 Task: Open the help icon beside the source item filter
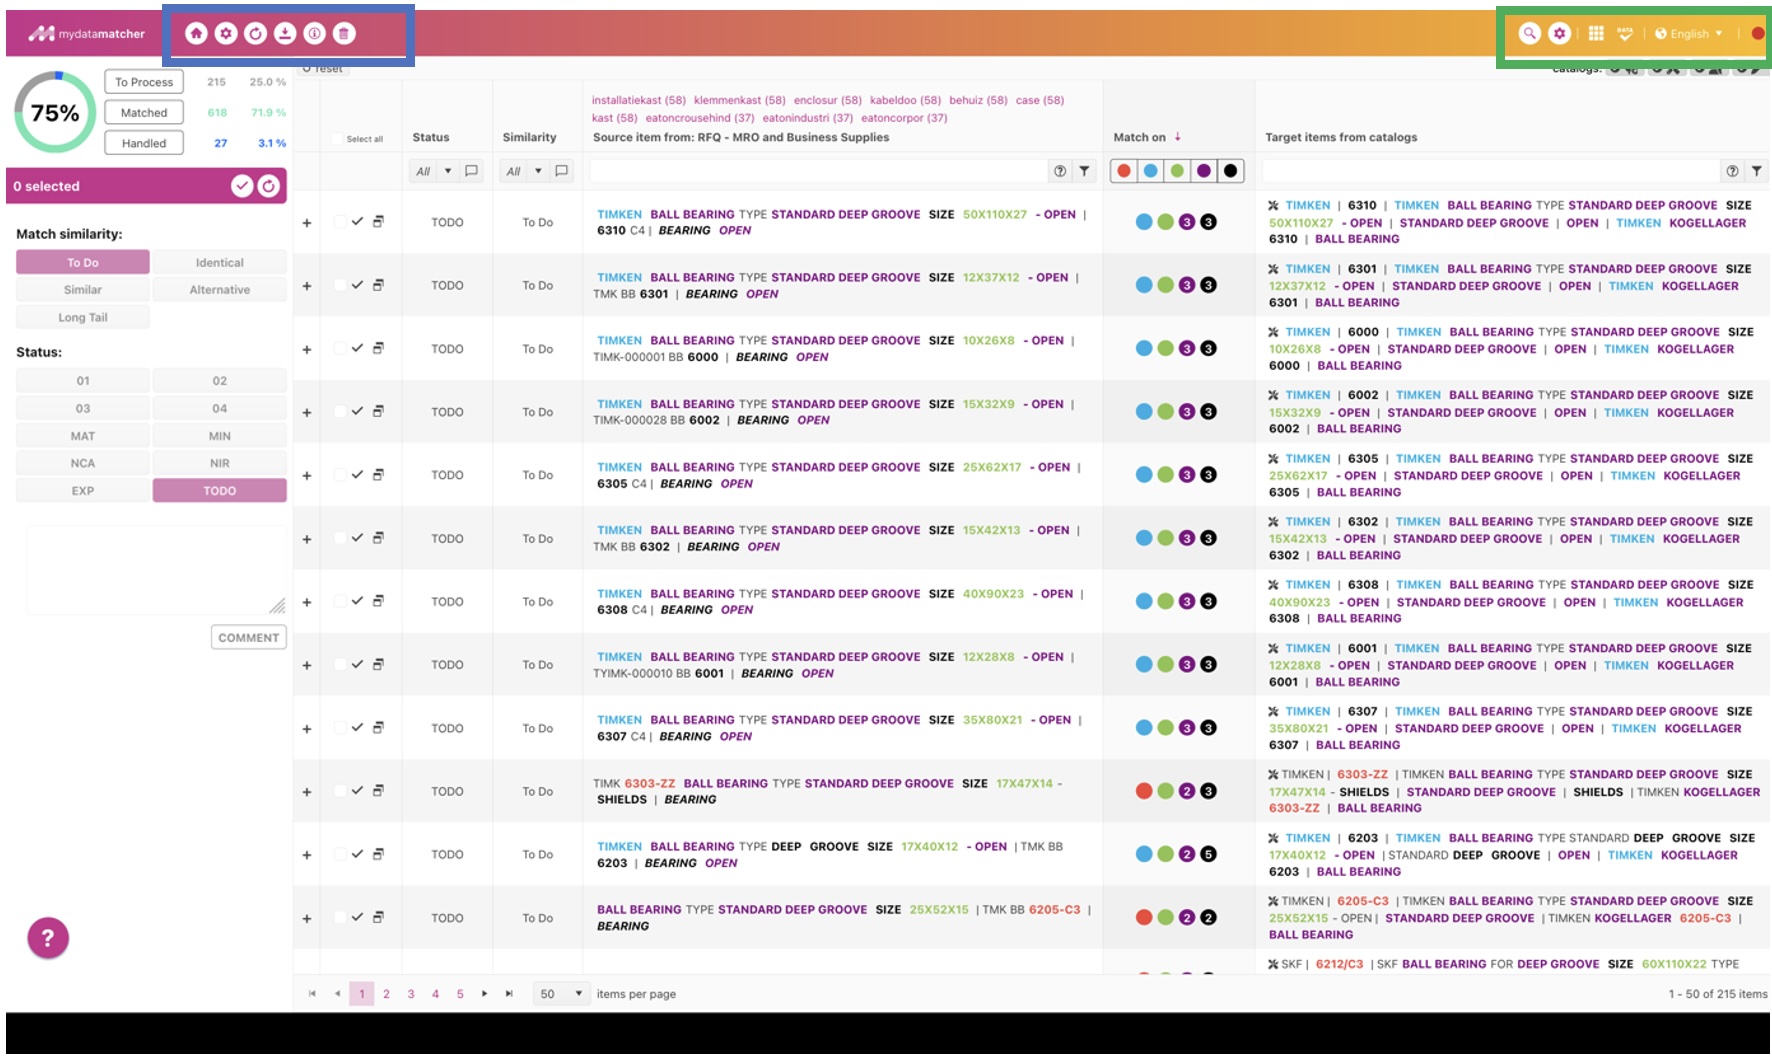click(1060, 171)
